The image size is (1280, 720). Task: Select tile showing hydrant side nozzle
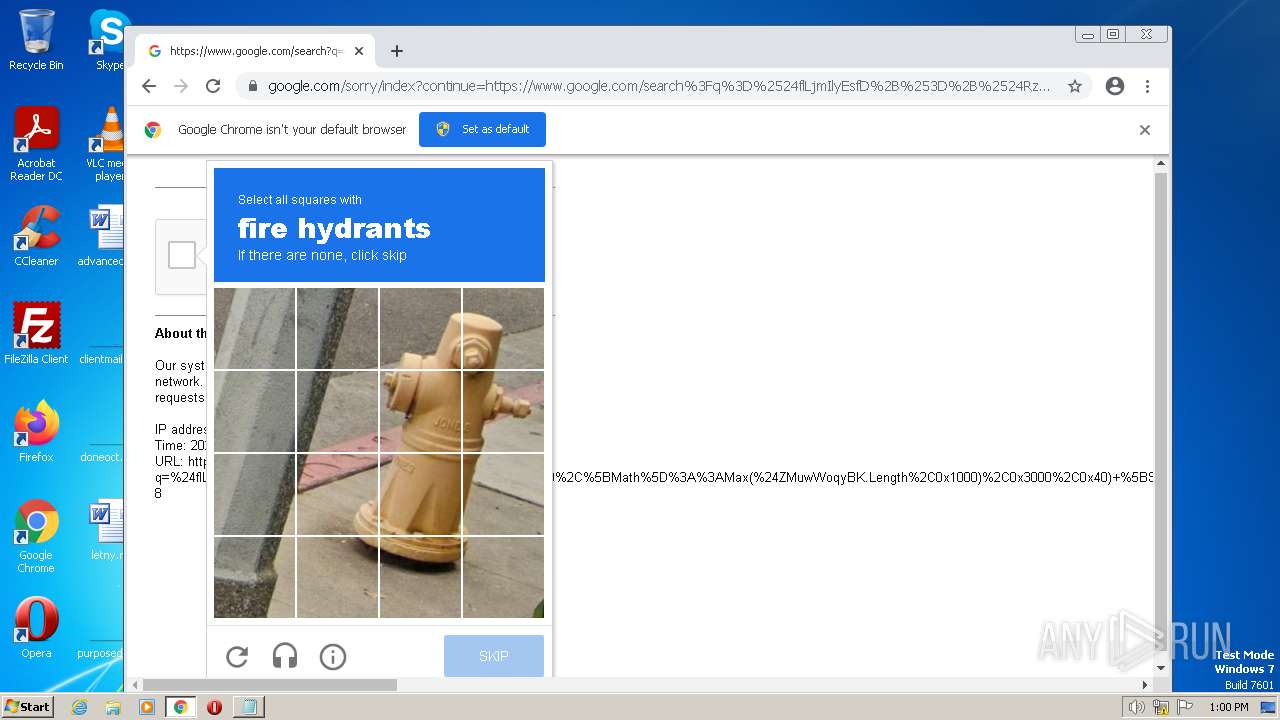pyautogui.click(x=503, y=411)
